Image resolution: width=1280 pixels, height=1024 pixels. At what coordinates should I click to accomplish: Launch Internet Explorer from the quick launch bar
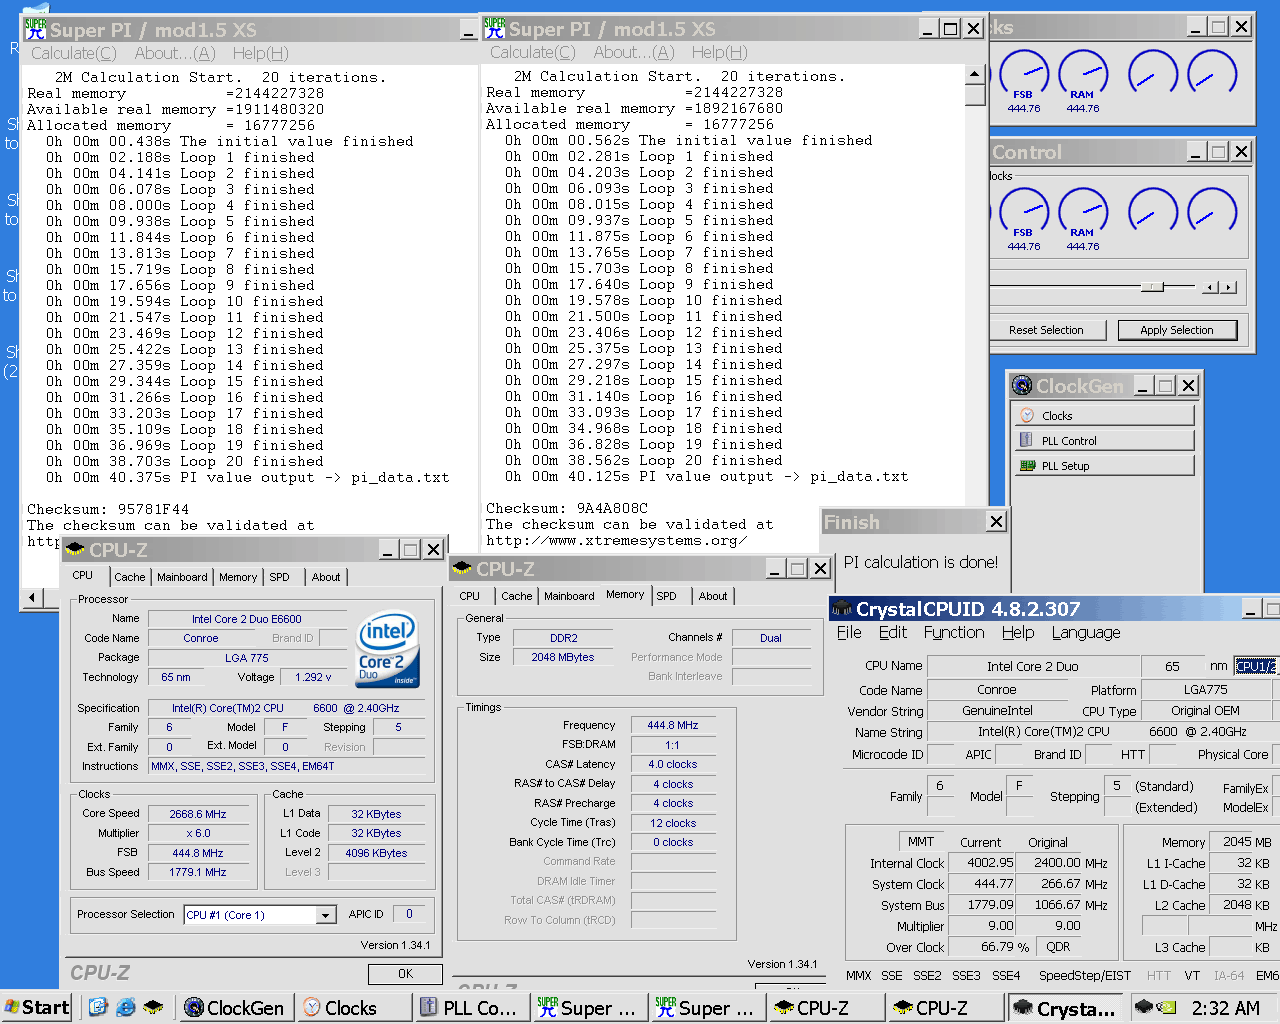click(125, 1007)
